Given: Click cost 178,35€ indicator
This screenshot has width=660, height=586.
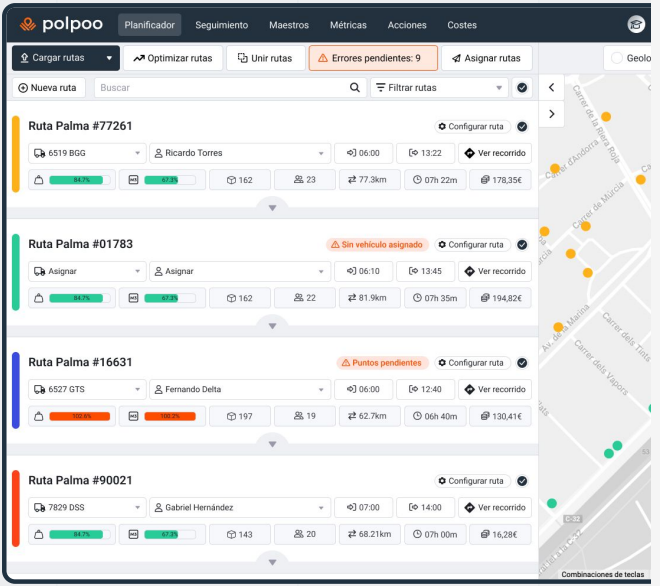Looking at the screenshot, I should (x=500, y=180).
